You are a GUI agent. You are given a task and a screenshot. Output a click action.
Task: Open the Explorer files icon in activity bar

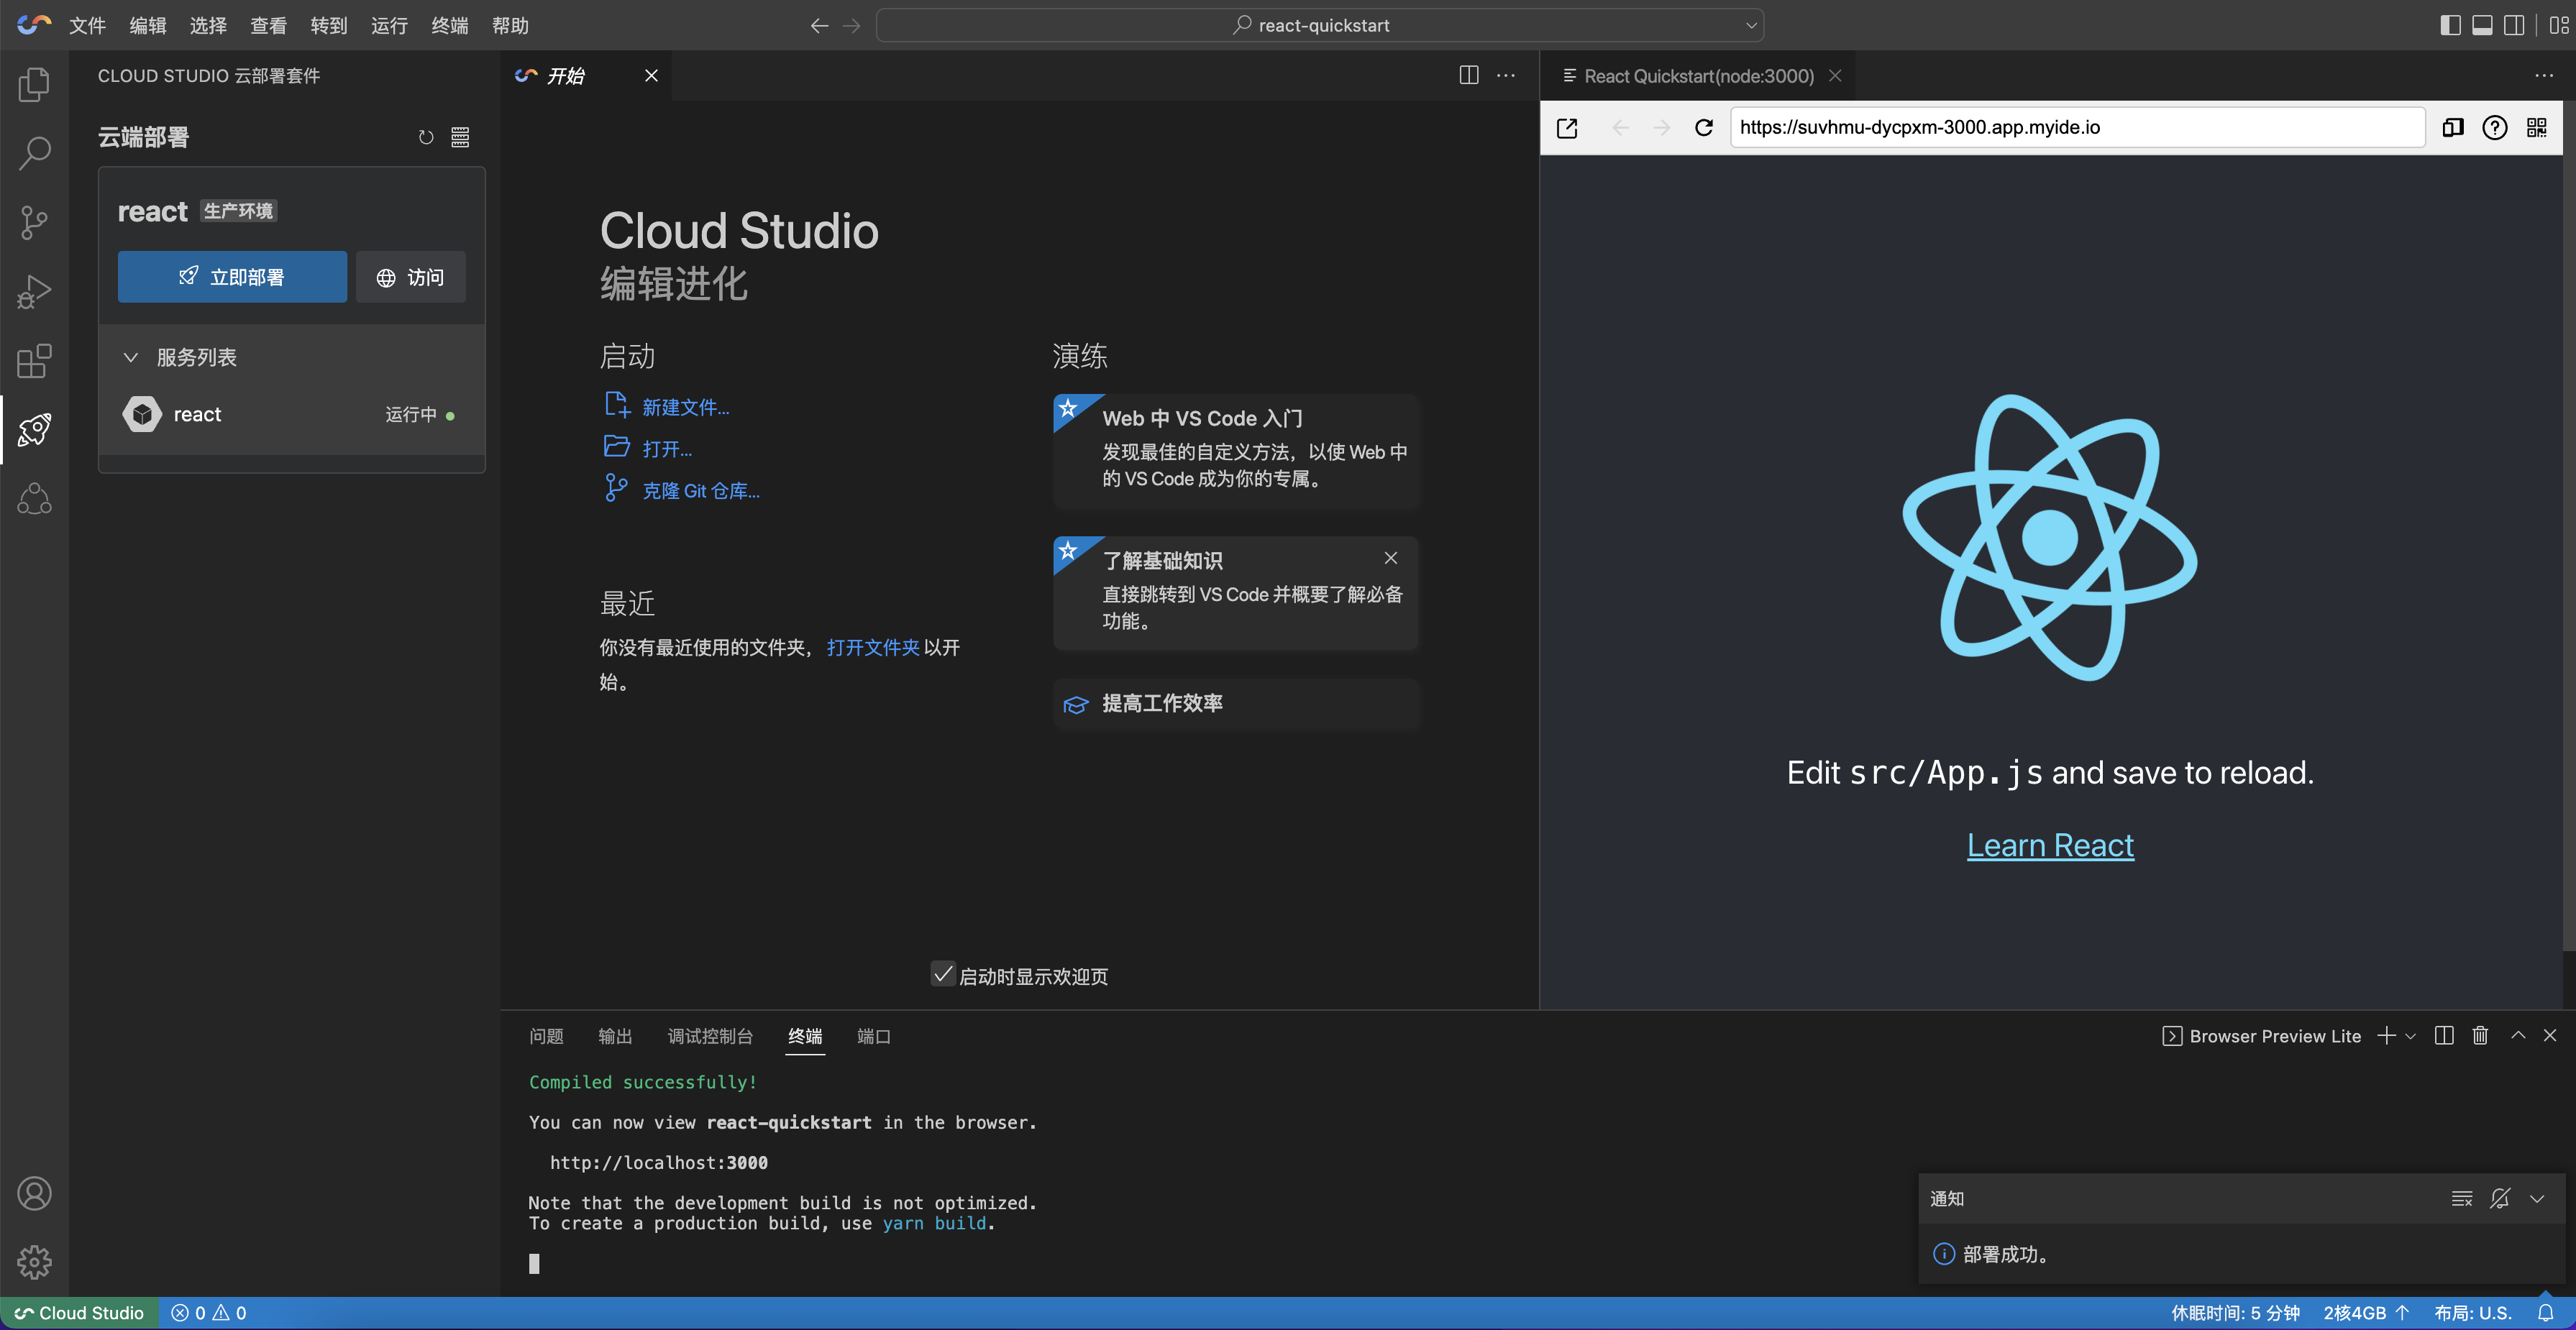point(34,84)
